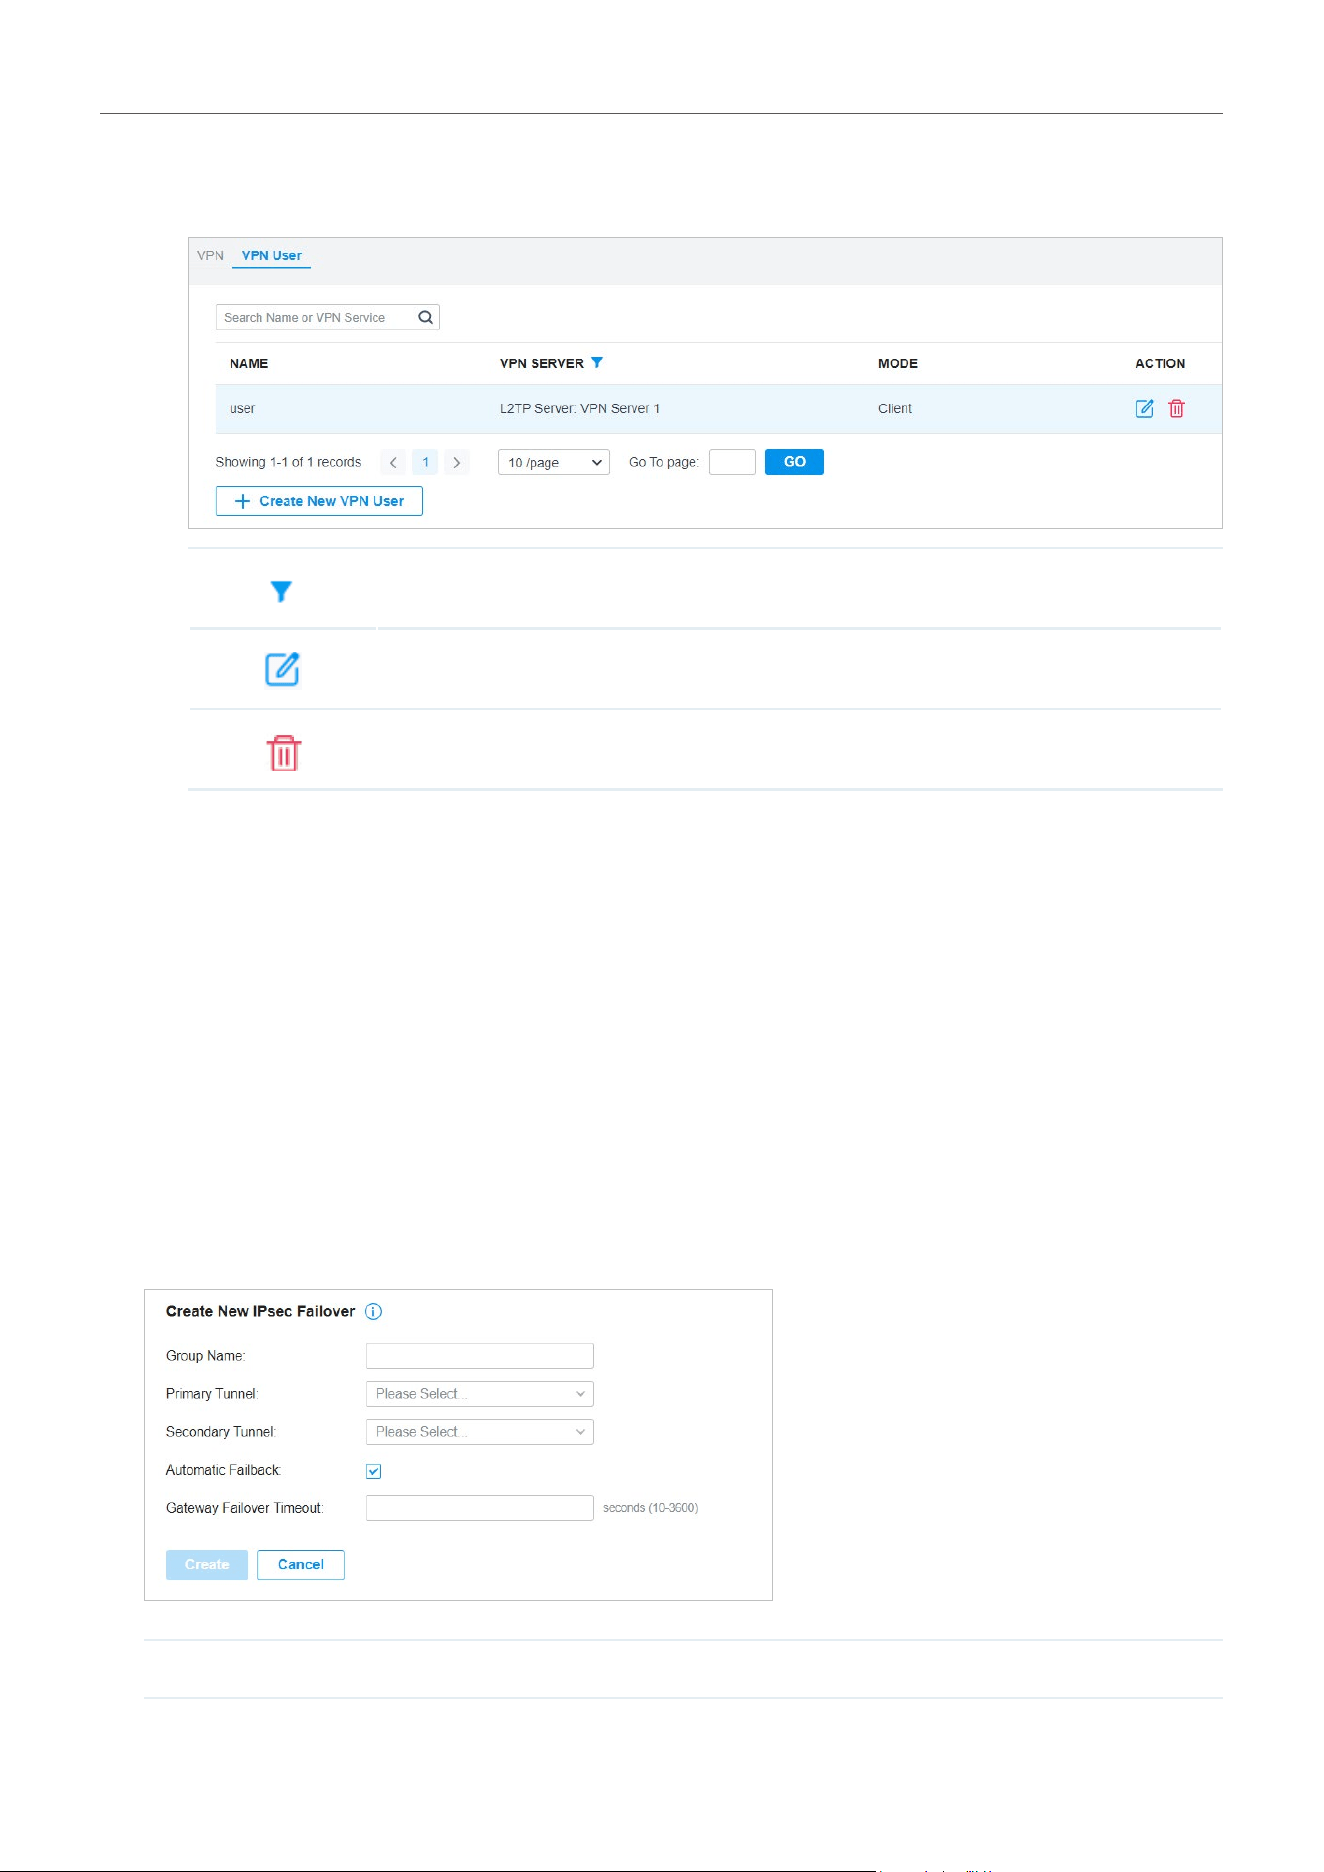
Task: Click the Group Name input field
Action: pyautogui.click(x=480, y=1356)
